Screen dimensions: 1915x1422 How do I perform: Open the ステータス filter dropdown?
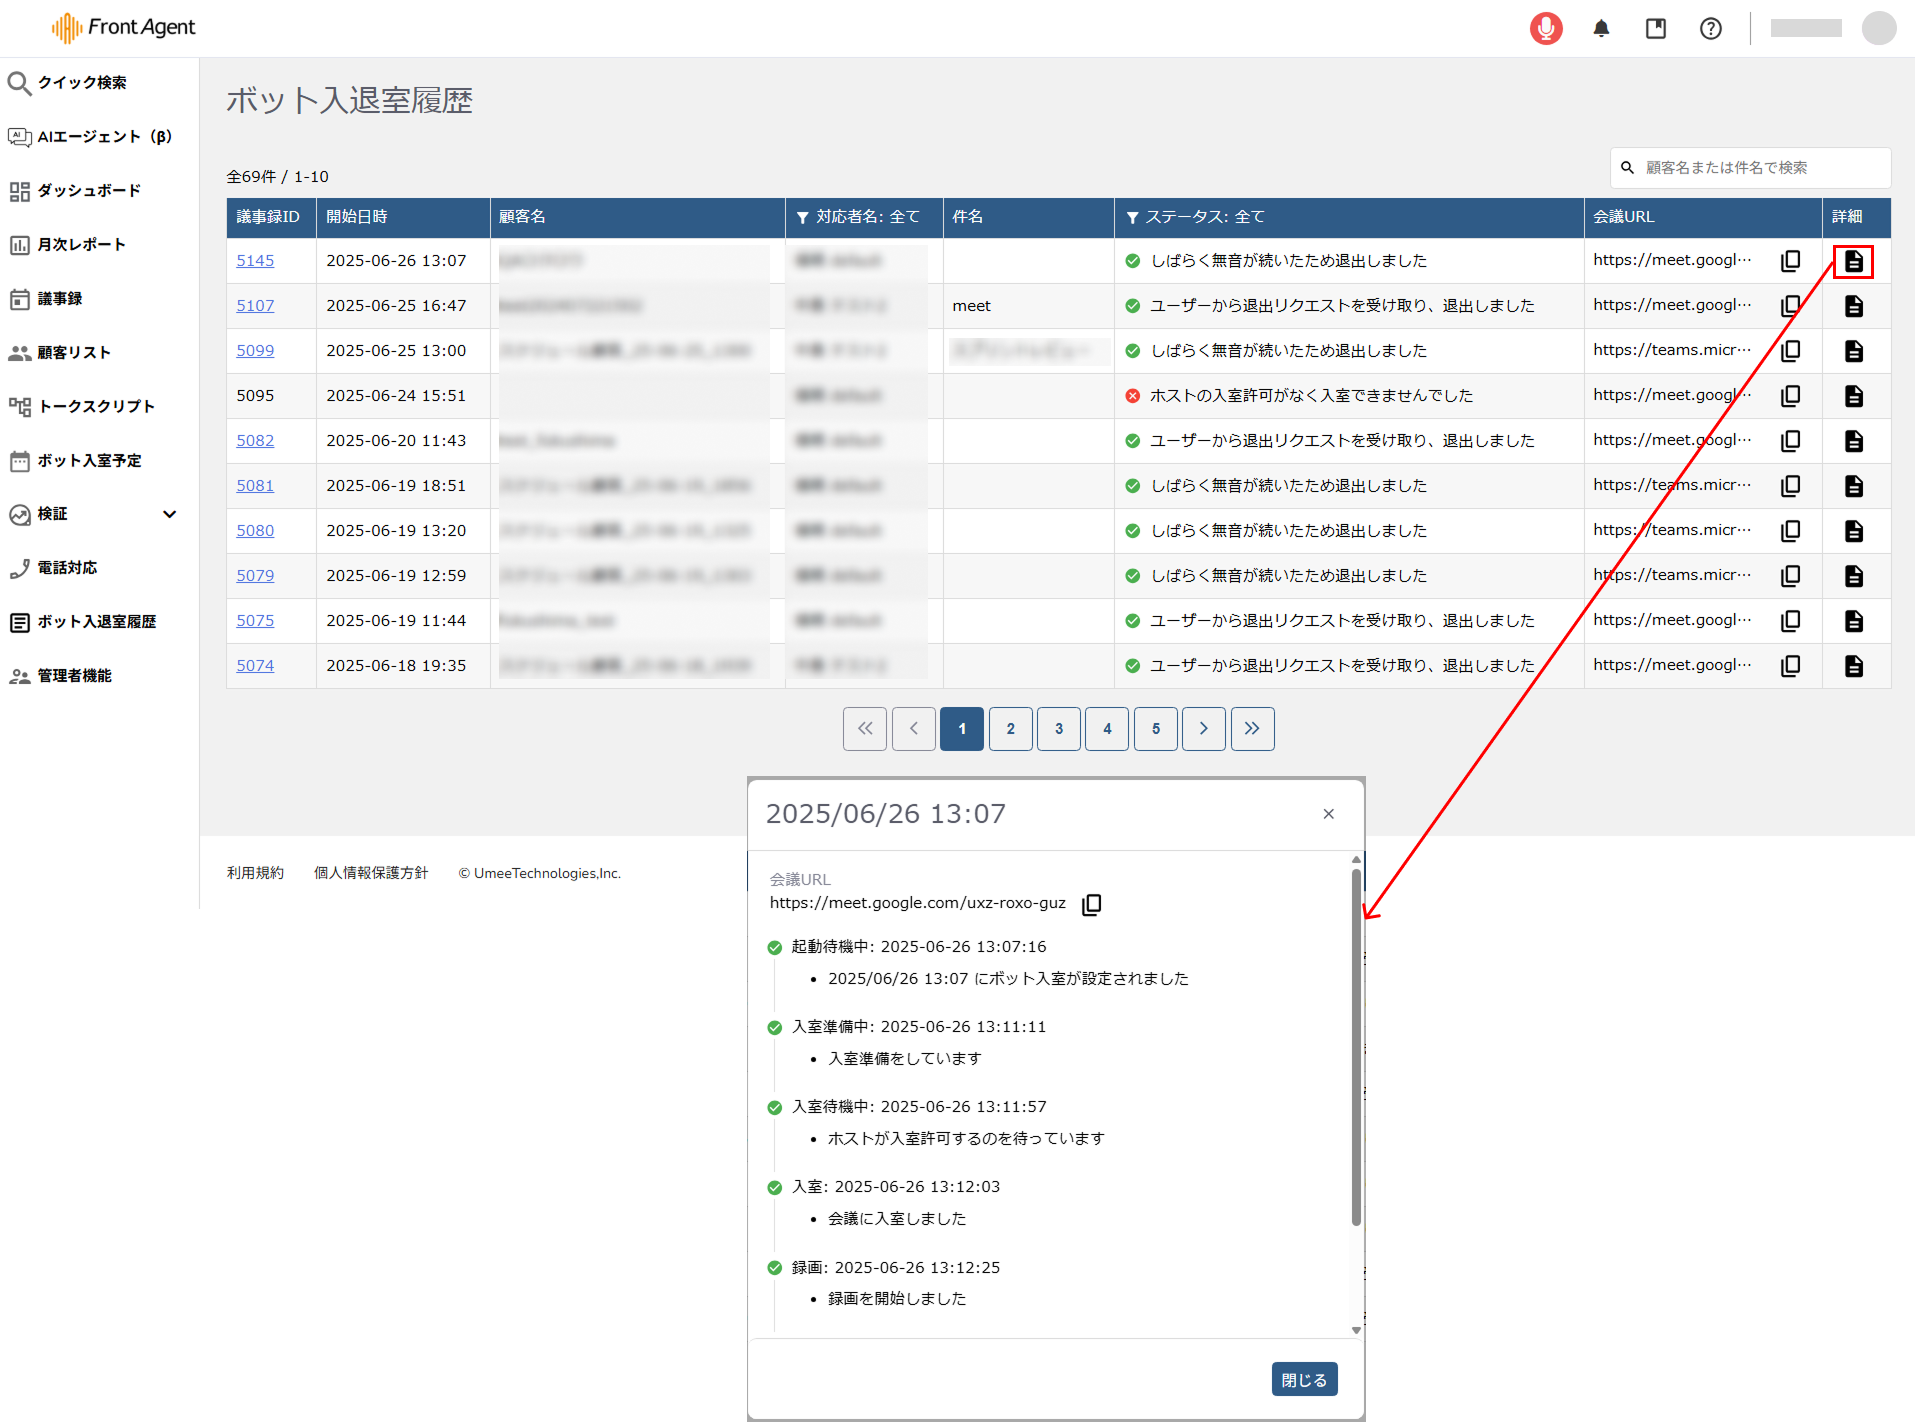(x=1195, y=217)
